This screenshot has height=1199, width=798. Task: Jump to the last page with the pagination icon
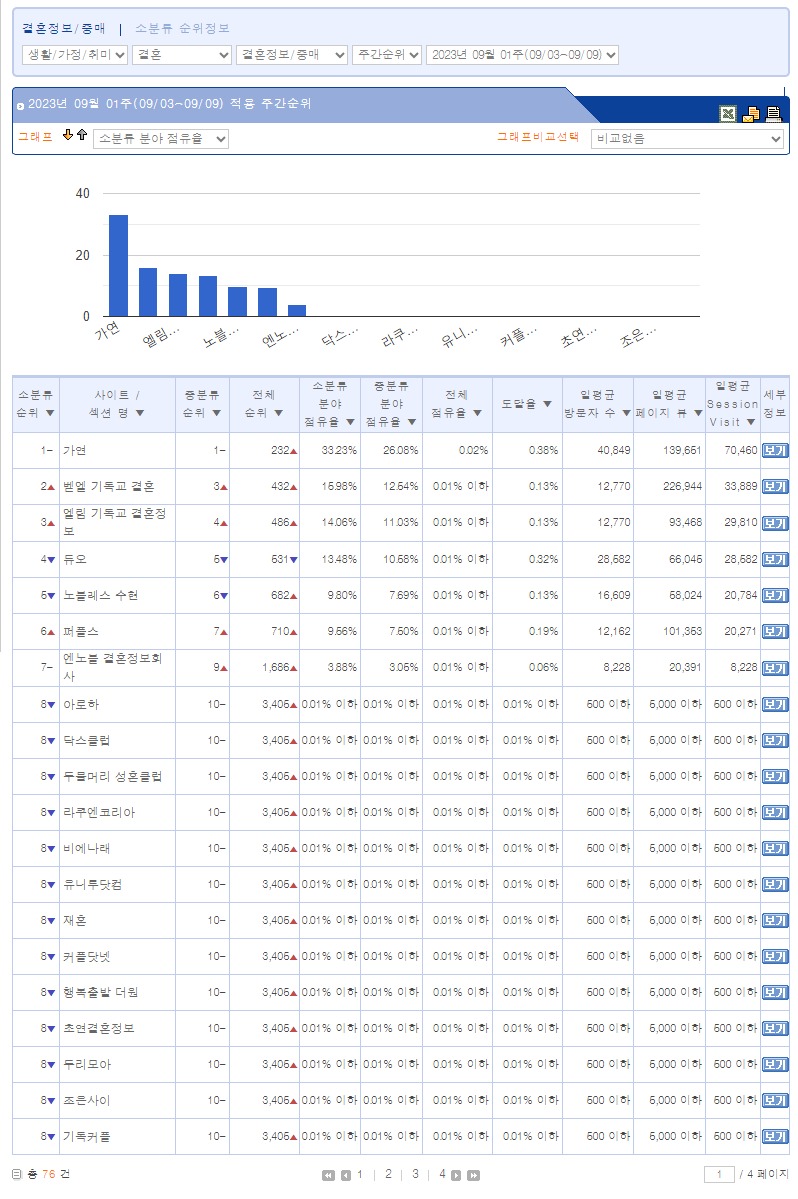tap(473, 1175)
